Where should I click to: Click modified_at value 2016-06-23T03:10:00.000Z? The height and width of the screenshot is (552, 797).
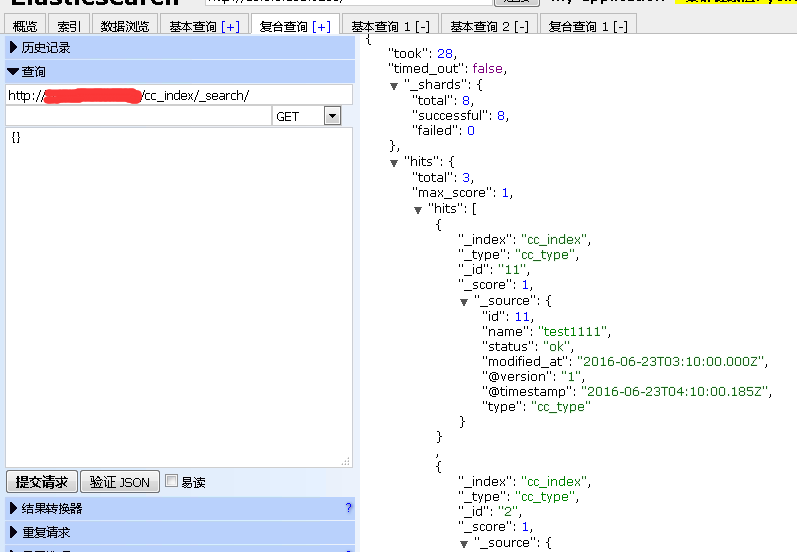tap(670, 361)
